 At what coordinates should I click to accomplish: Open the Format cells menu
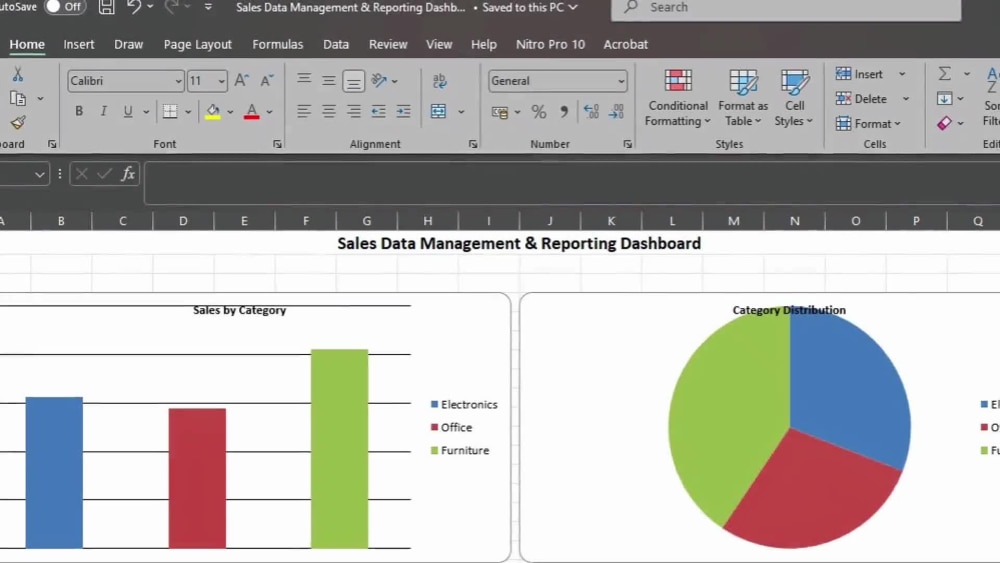pyautogui.click(x=868, y=124)
